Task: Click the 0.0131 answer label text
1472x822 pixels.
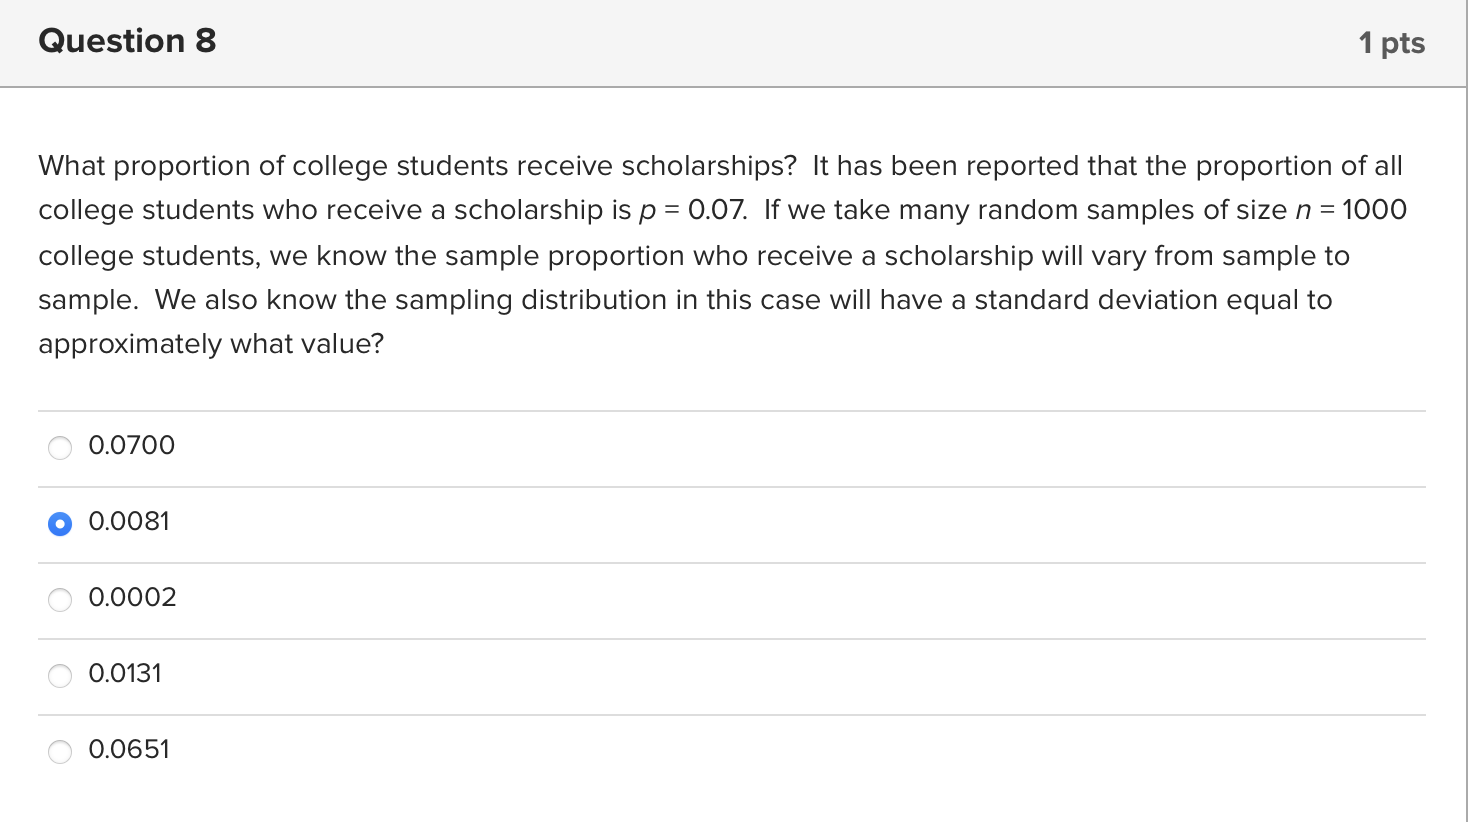Action: click(x=125, y=673)
